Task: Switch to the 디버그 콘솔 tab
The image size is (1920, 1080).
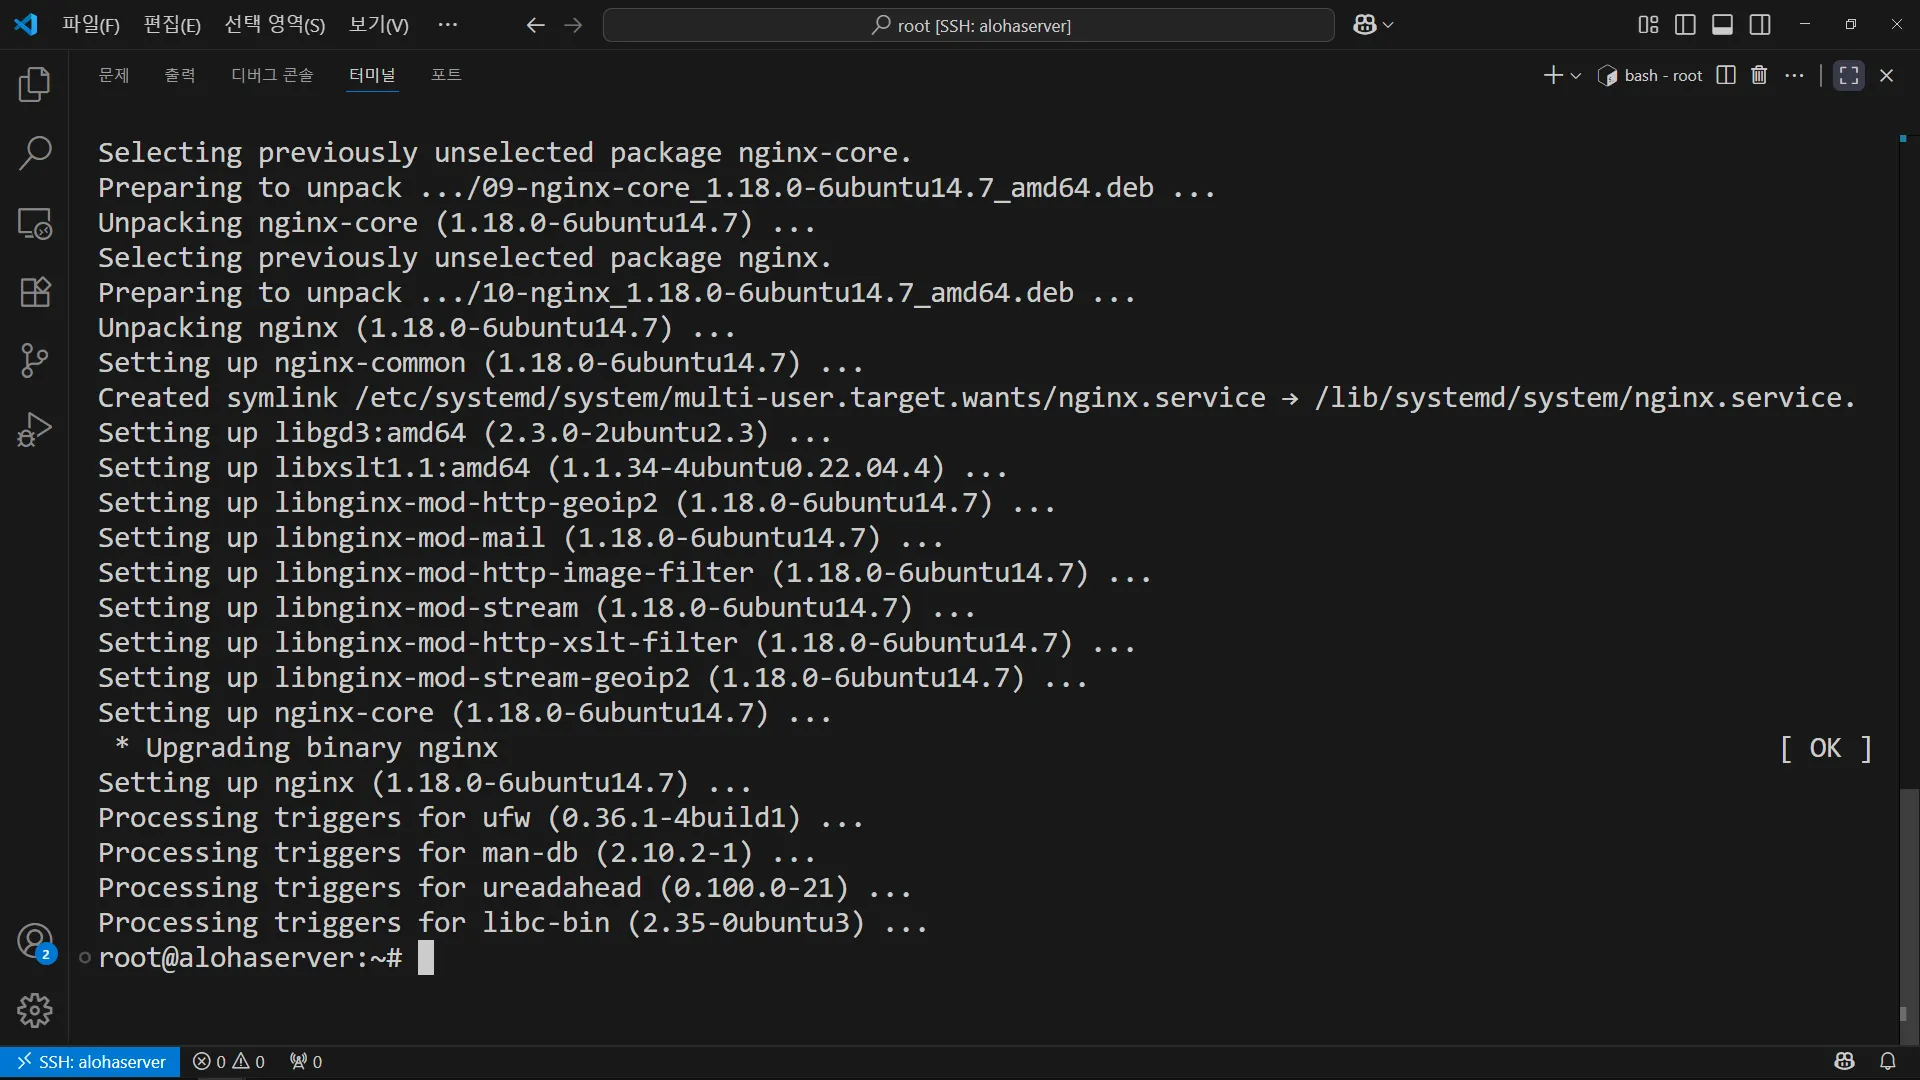Action: point(272,75)
